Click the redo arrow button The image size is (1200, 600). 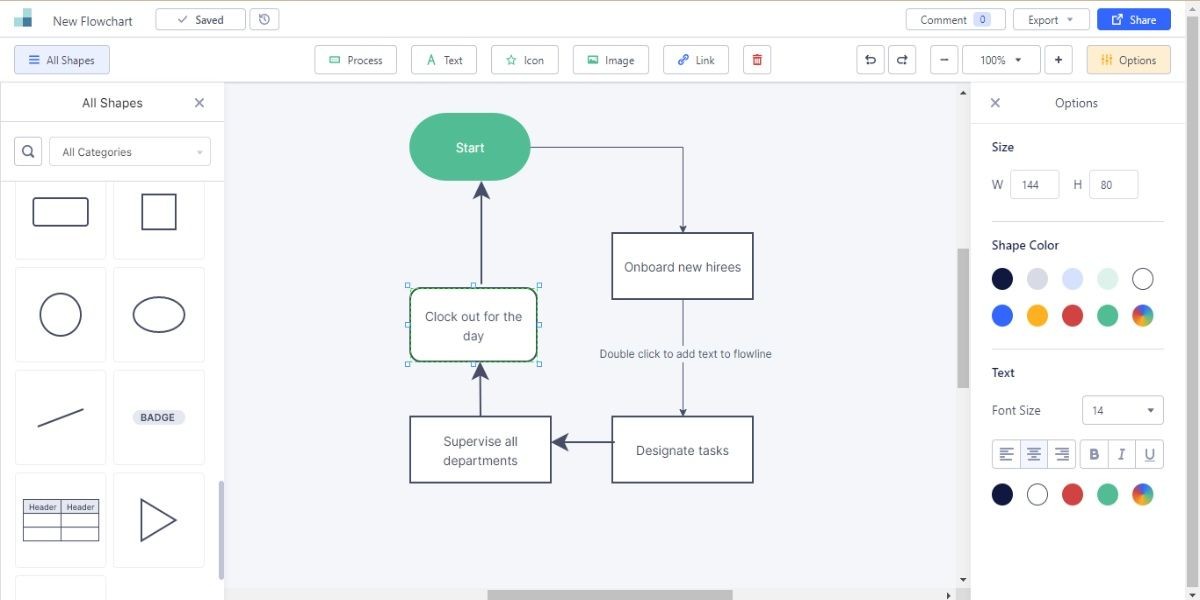pos(901,60)
